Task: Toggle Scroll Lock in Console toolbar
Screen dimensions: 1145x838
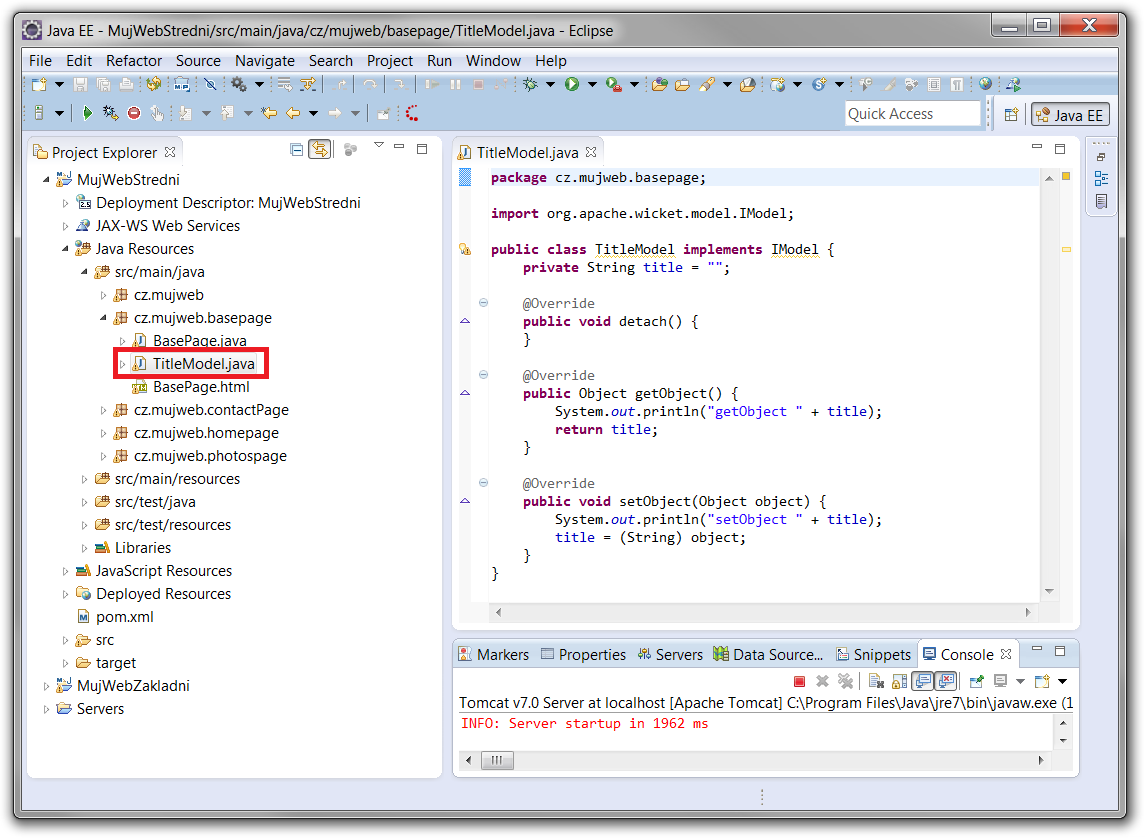Action: pos(898,681)
